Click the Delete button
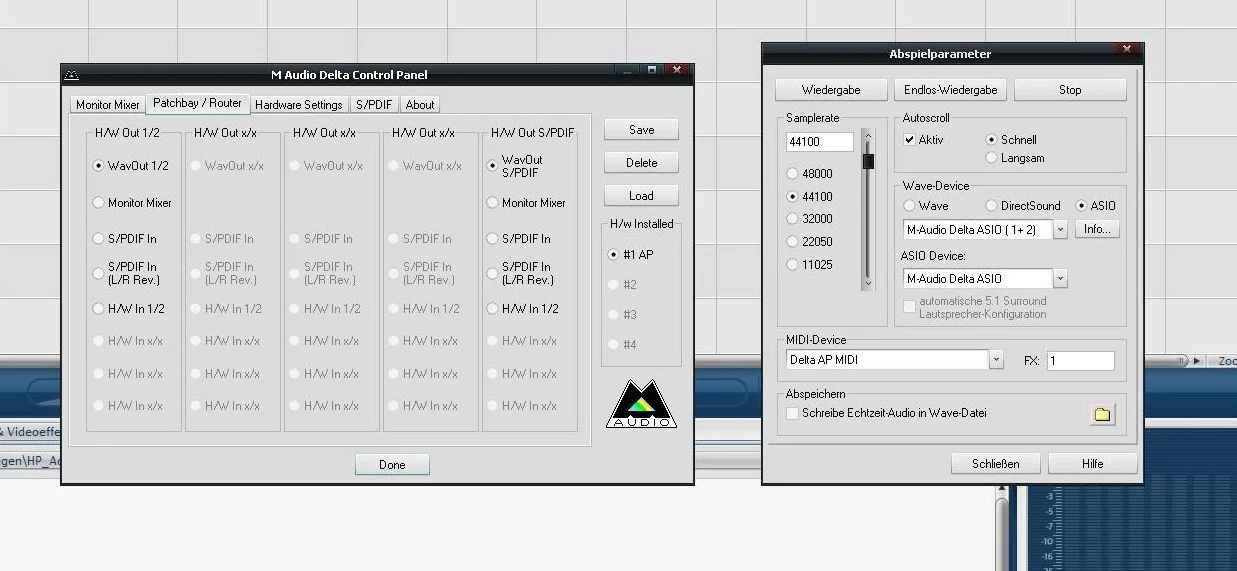1237x571 pixels. (x=642, y=163)
